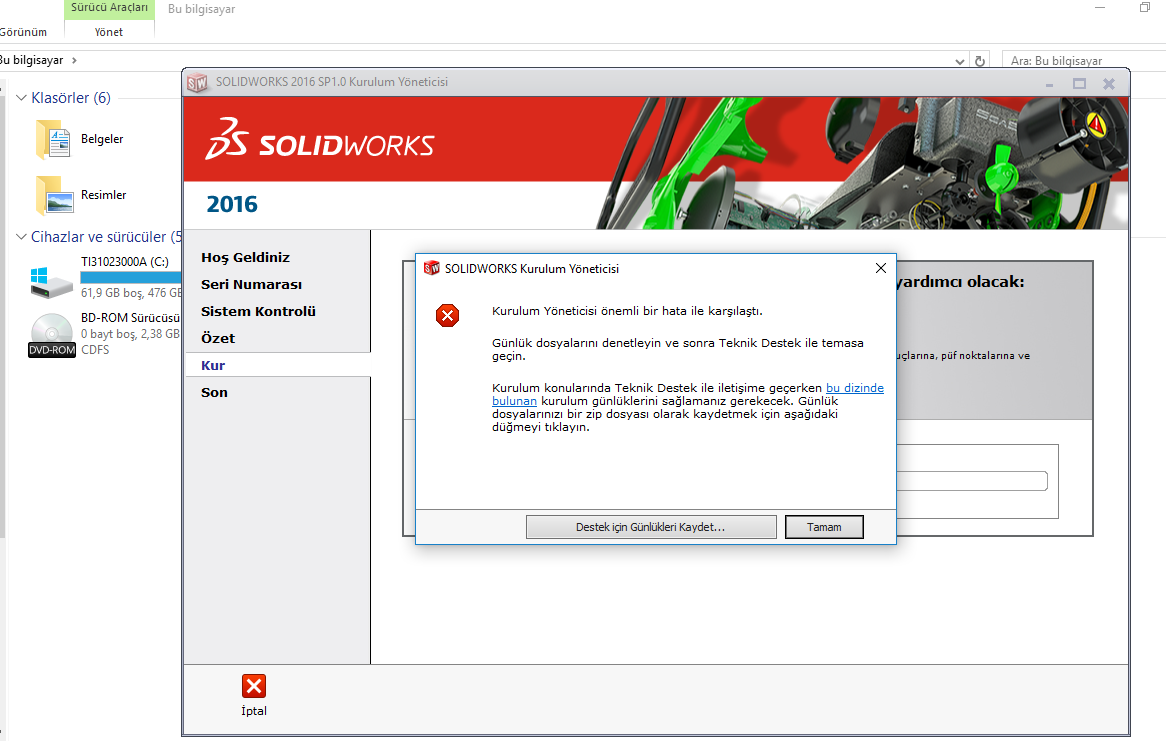
Task: Click the Ara: Bu bilgisayar search box
Action: tap(1083, 61)
